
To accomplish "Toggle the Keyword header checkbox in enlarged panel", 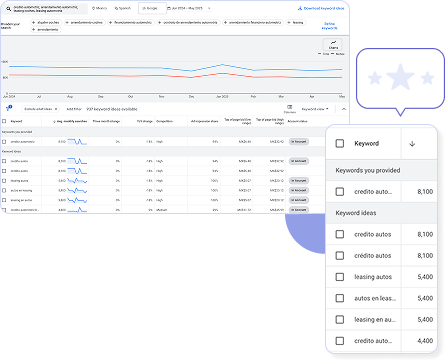I will tap(340, 143).
